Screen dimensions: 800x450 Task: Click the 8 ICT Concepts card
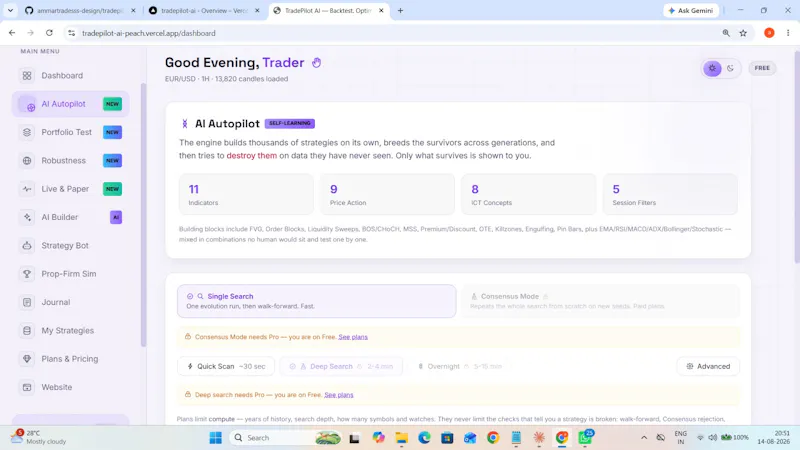coord(529,194)
